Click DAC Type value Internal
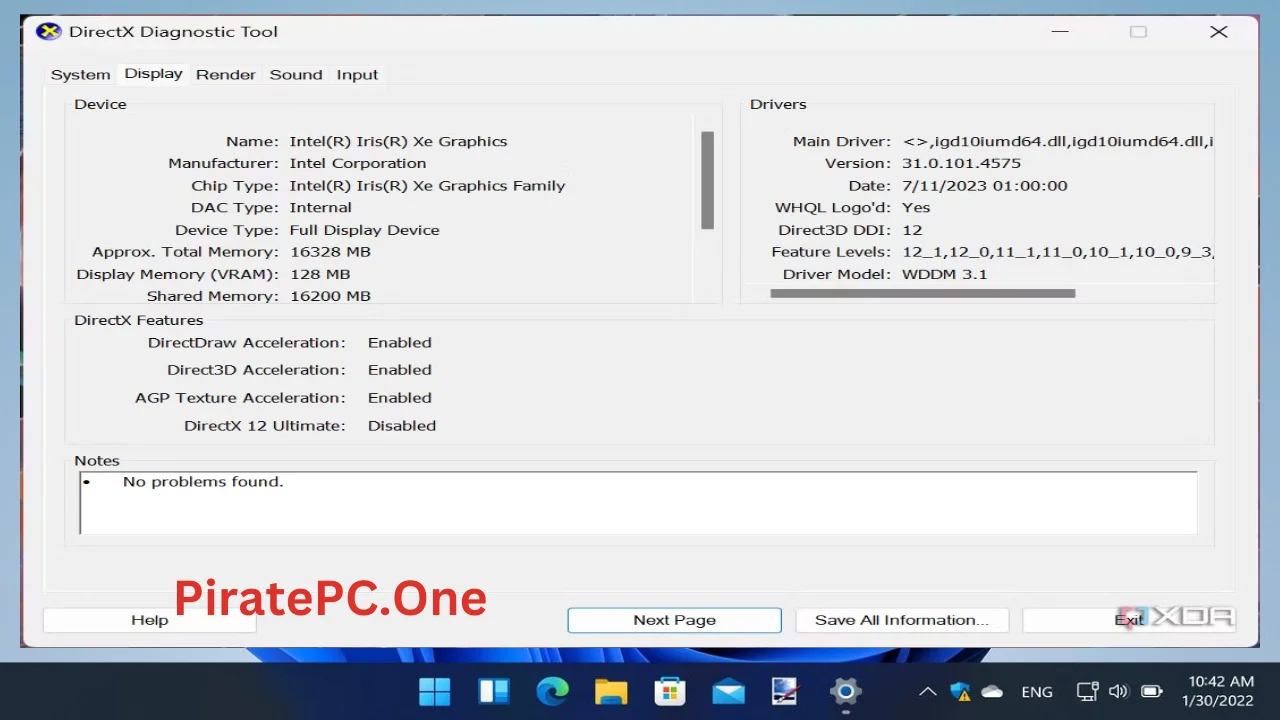 pos(320,207)
